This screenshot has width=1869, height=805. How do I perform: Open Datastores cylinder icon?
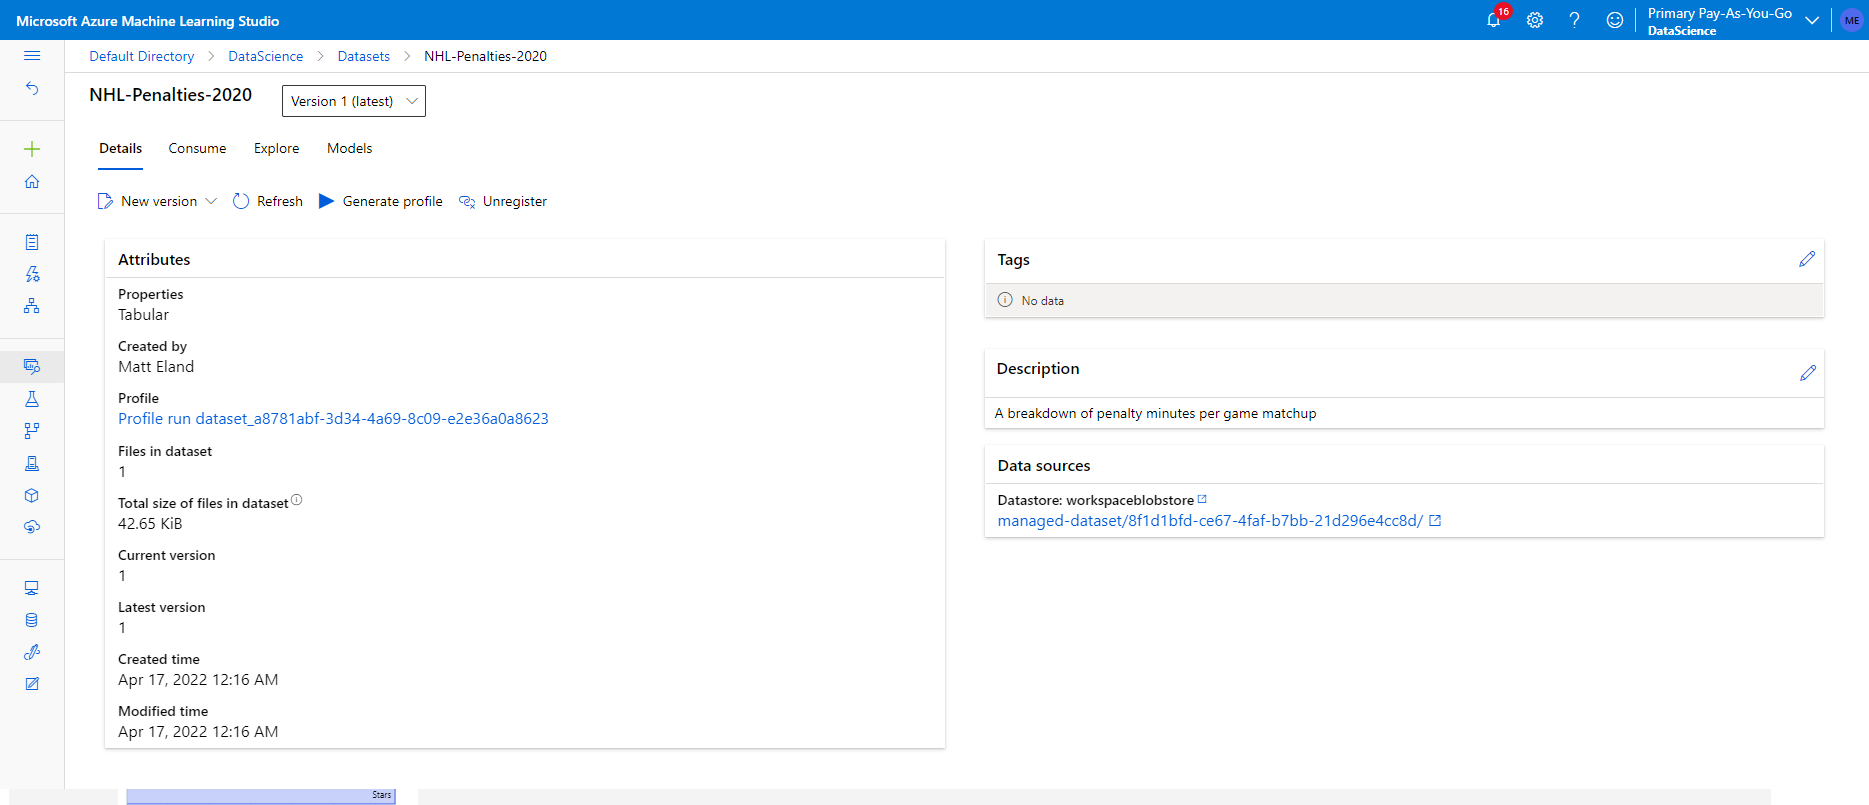click(x=32, y=620)
